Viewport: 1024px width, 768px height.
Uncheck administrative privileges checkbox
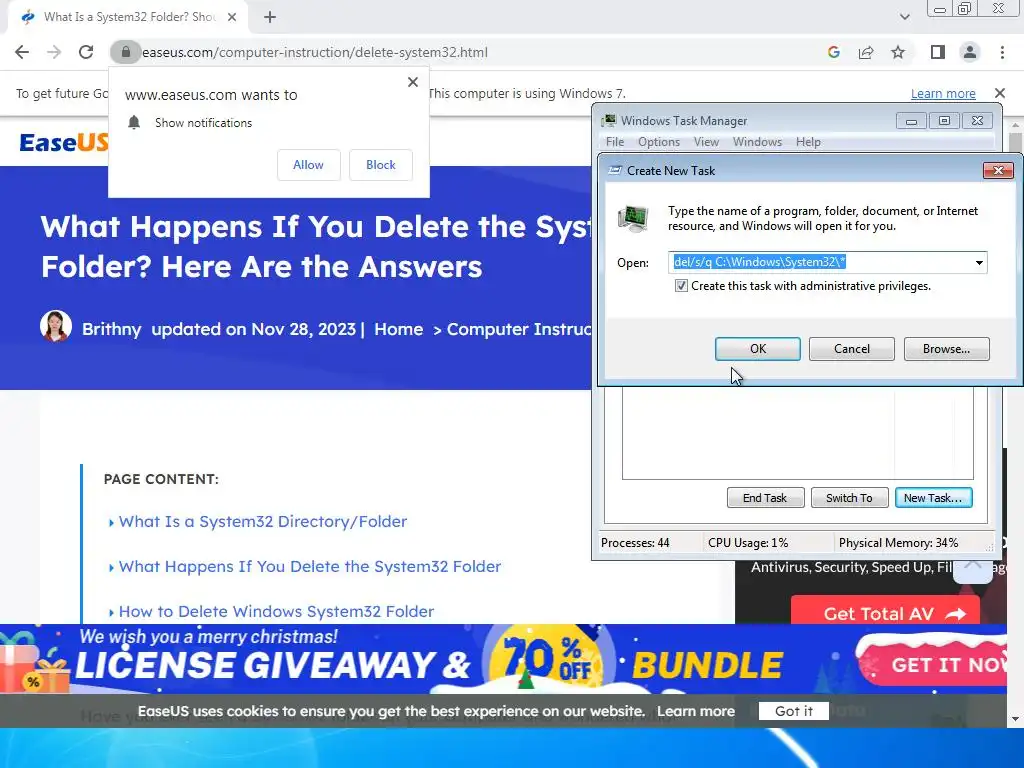[681, 286]
